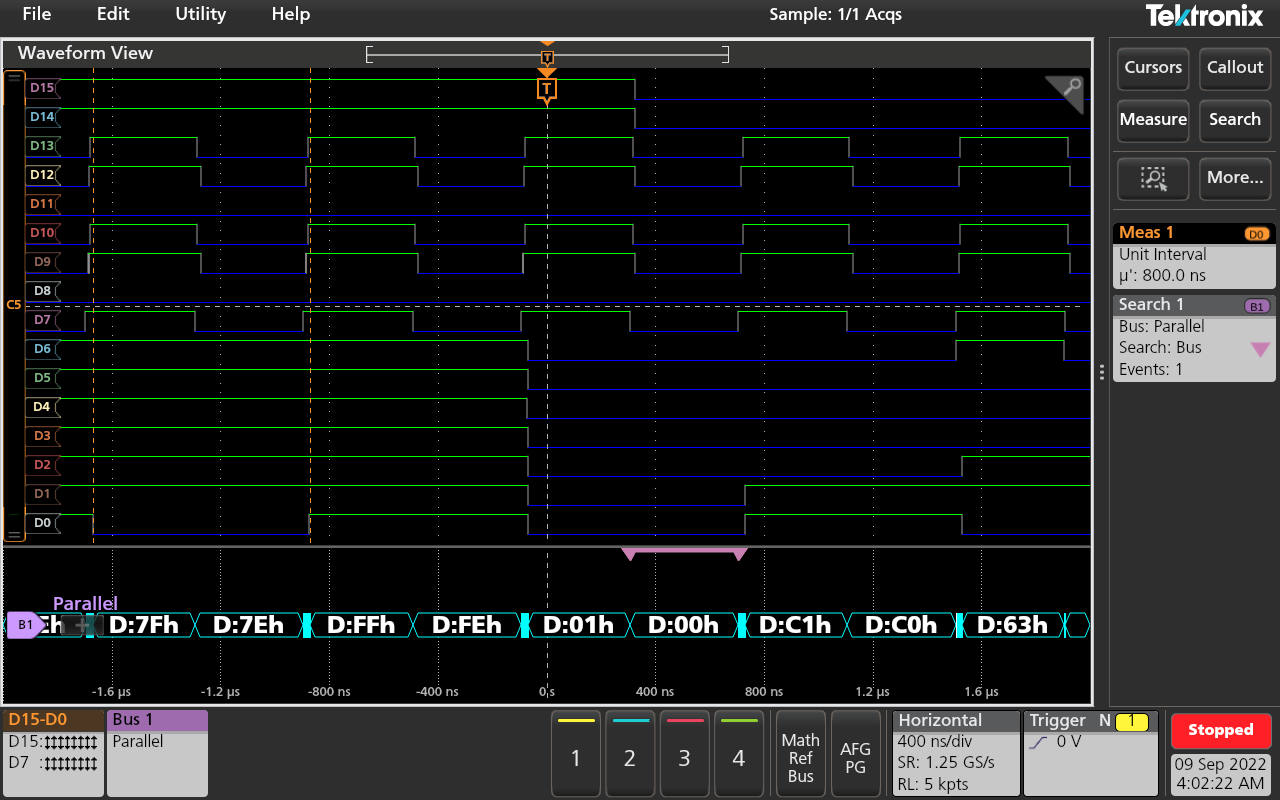Click the D15 digital channel label

tap(42, 88)
